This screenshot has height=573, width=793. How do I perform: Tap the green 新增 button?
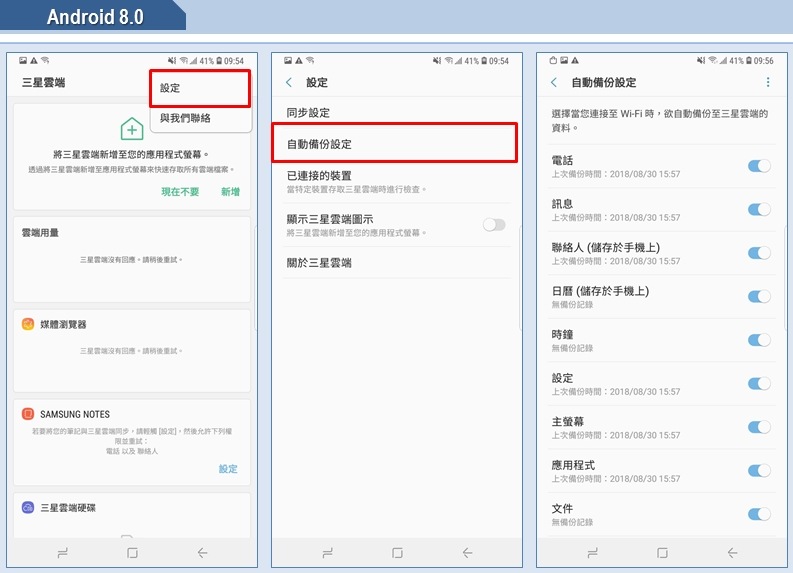[231, 192]
